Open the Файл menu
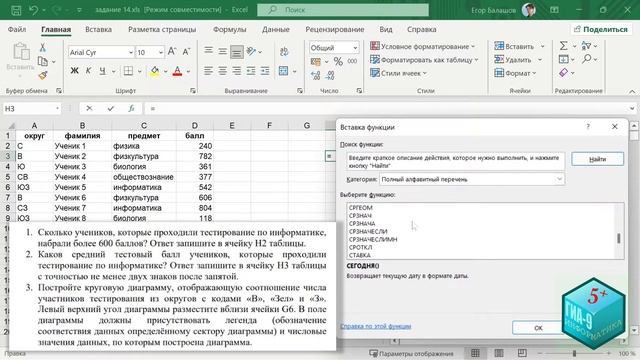 pyautogui.click(x=17, y=29)
